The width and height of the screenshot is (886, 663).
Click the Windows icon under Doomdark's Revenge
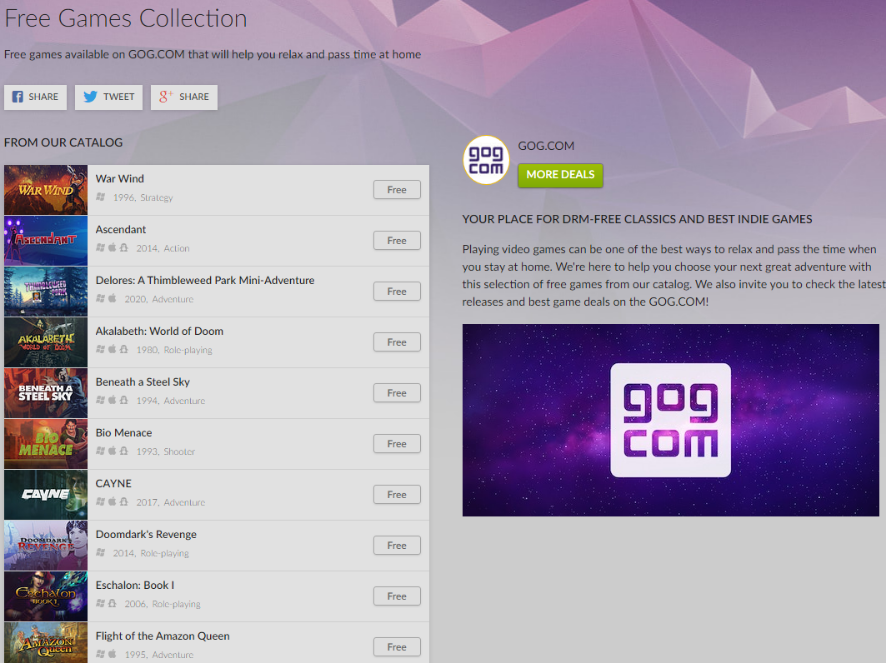point(101,553)
